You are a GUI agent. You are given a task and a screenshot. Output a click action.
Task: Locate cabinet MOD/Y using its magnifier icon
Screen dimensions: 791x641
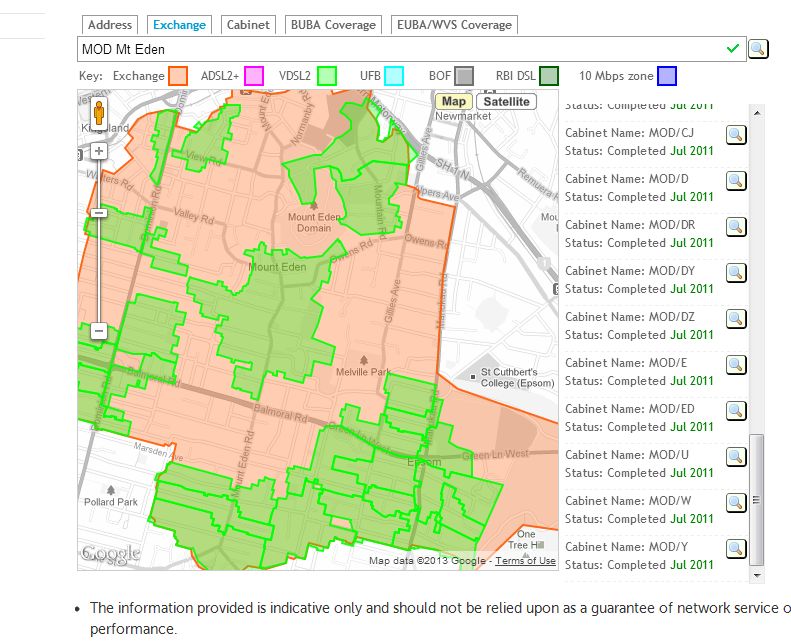pos(735,549)
